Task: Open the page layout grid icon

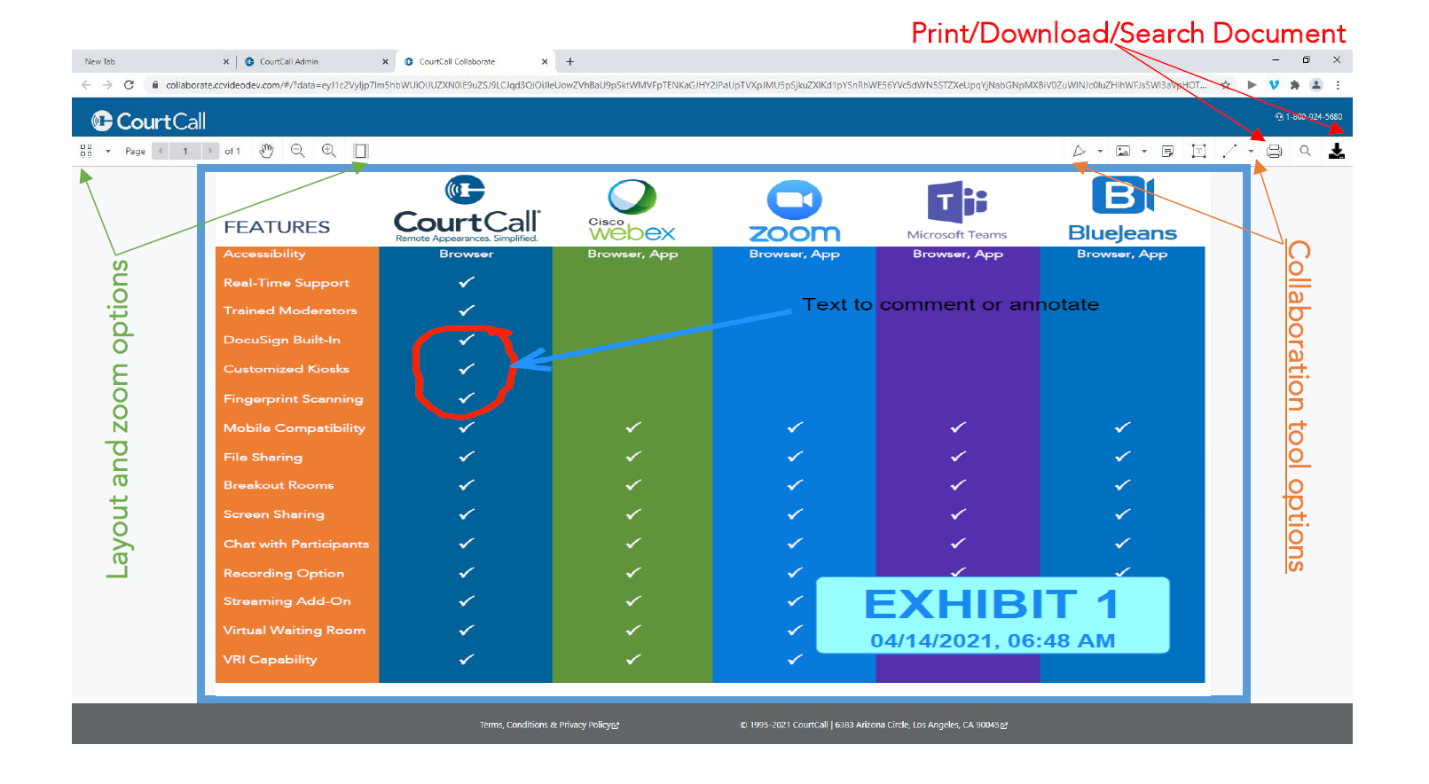Action: 87,151
